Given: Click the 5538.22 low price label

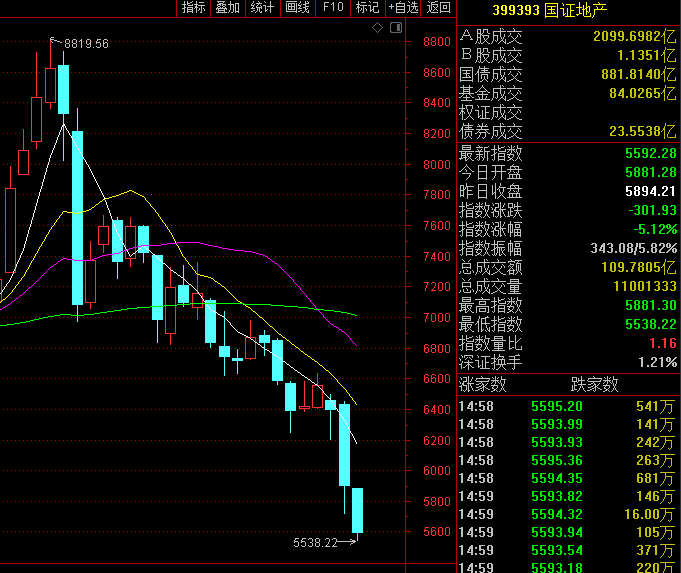Looking at the screenshot, I should [x=315, y=543].
